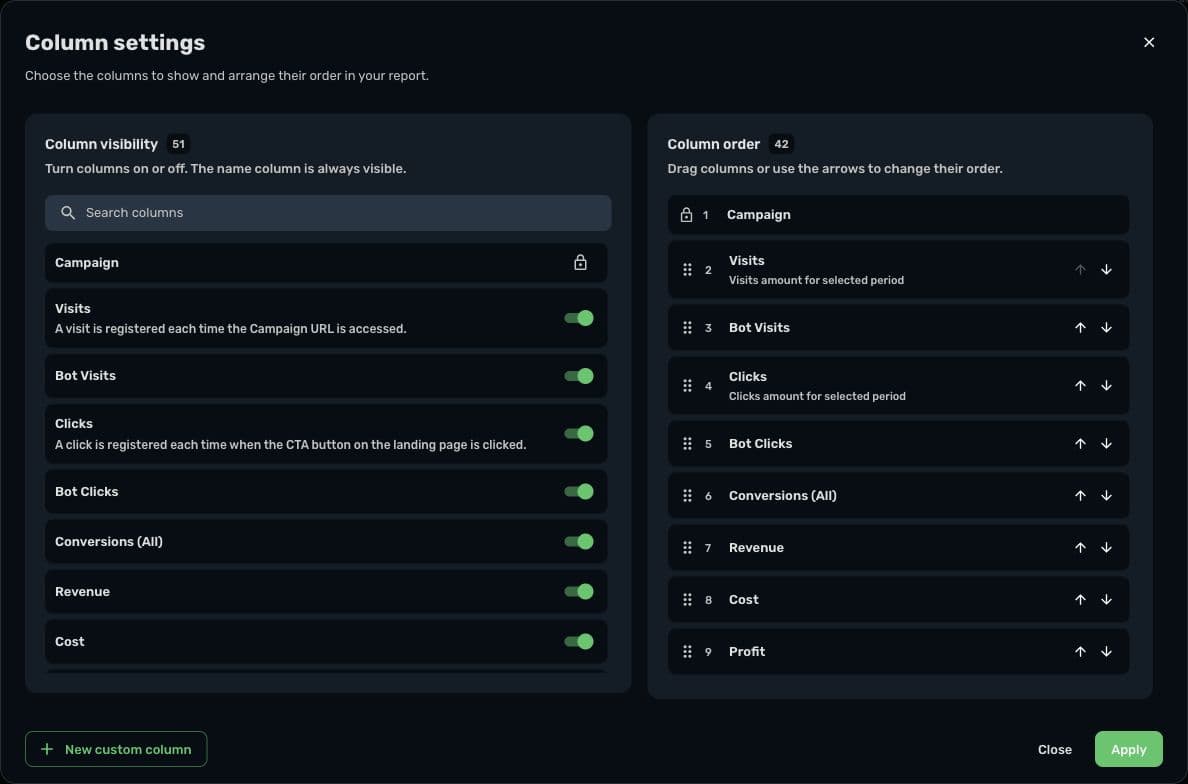Toggle Bot Clicks column visibility
This screenshot has height=784, width=1188.
[579, 492]
